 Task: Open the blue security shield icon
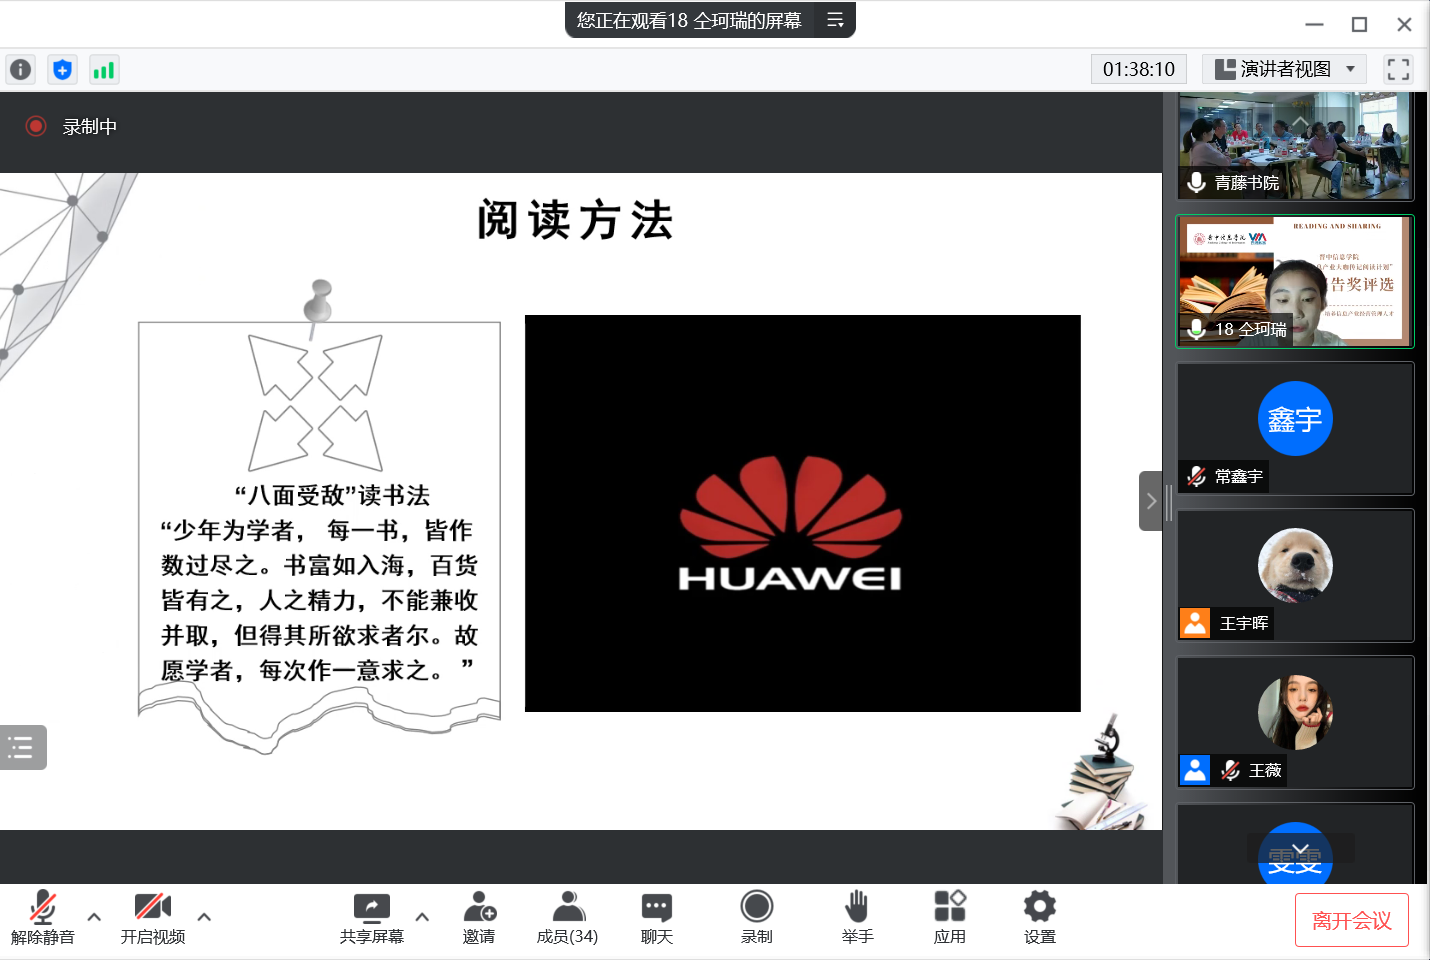pyautogui.click(x=62, y=70)
